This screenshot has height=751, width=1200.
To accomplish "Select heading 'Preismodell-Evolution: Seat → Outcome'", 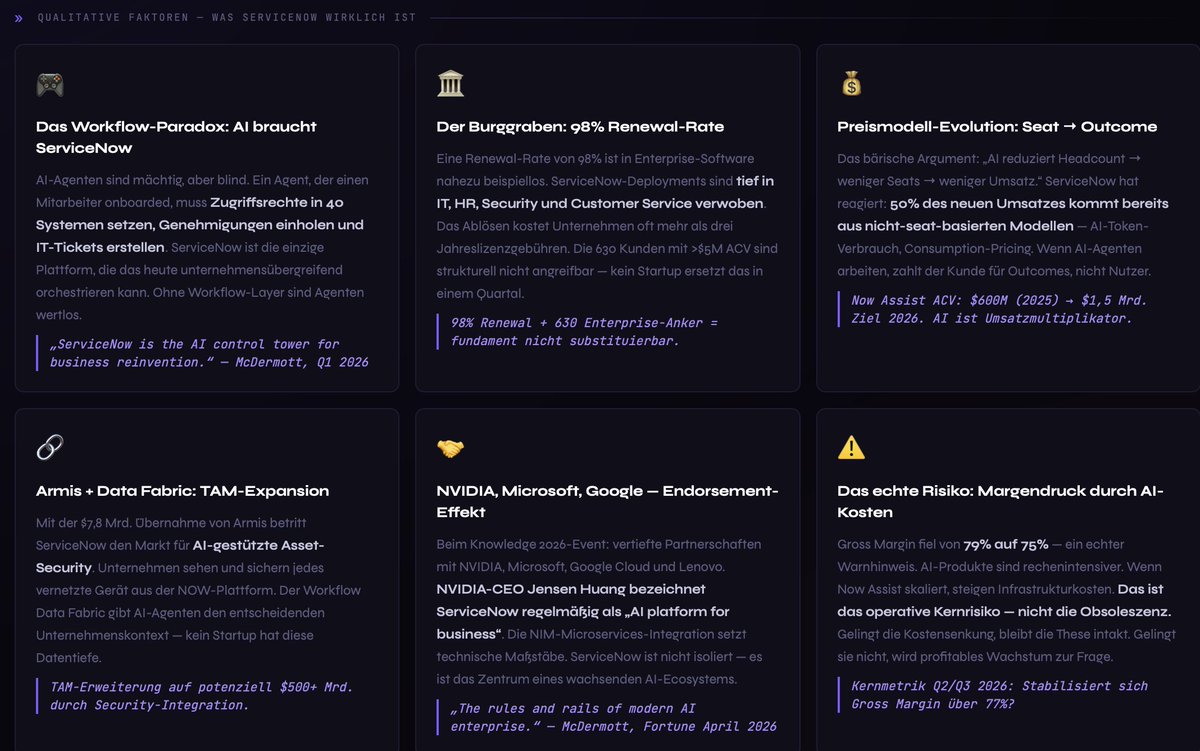I will click(997, 126).
